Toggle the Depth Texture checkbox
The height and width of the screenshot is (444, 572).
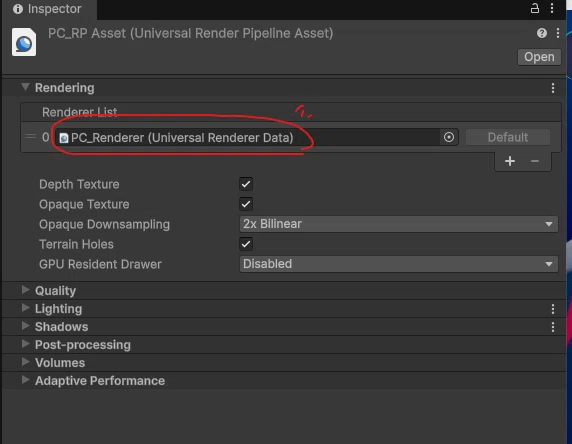(x=246, y=184)
